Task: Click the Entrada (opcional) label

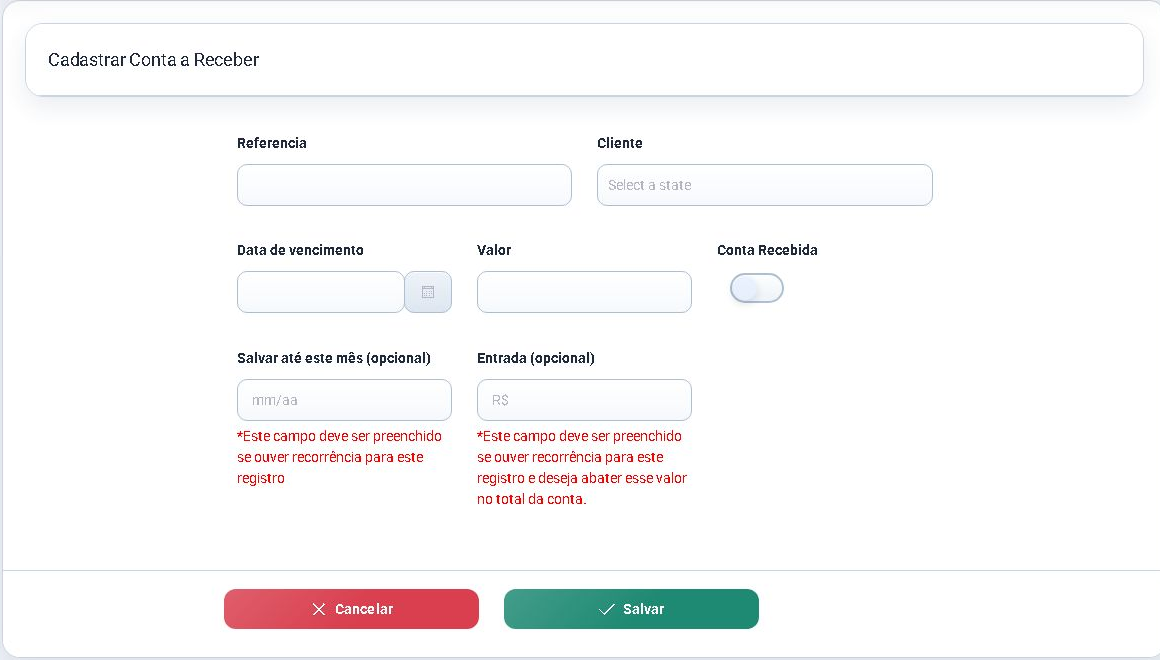Action: pos(536,358)
